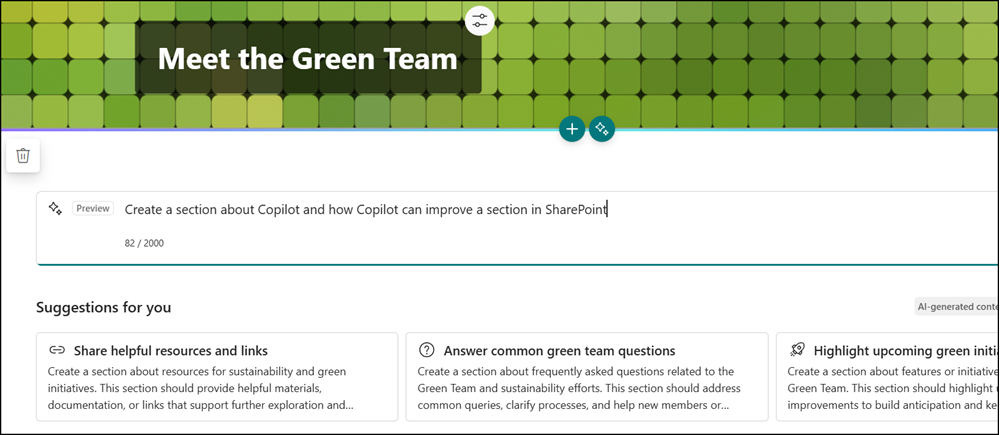This screenshot has height=435, width=1000.
Task: Click the rocket icon on Highlight card
Action: 797,350
